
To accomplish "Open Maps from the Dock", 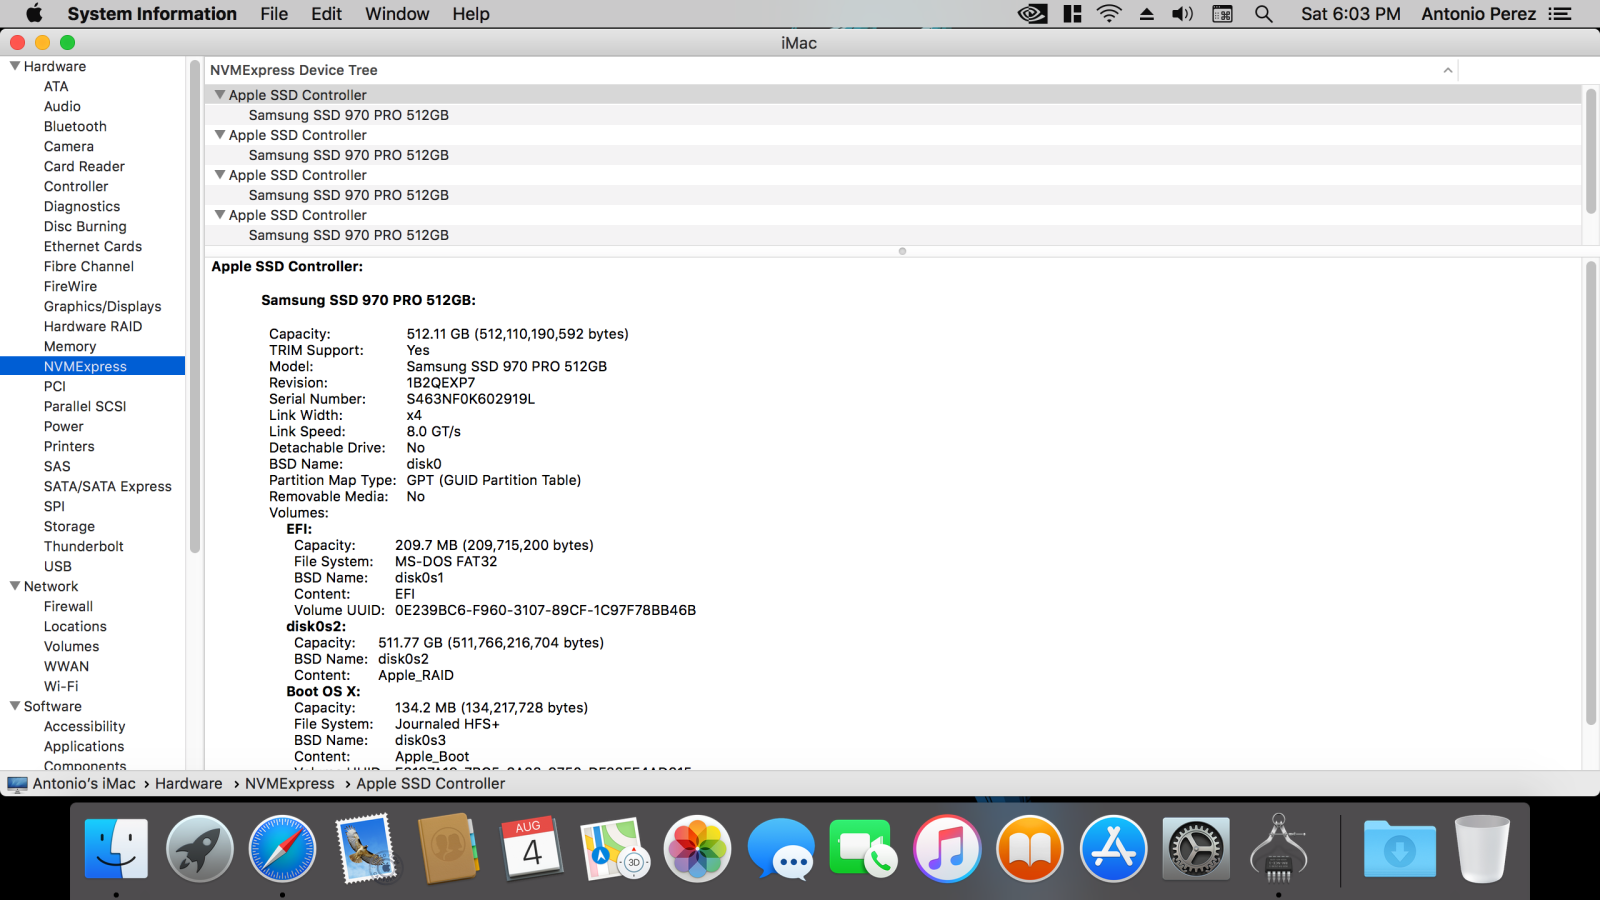I will tap(614, 849).
